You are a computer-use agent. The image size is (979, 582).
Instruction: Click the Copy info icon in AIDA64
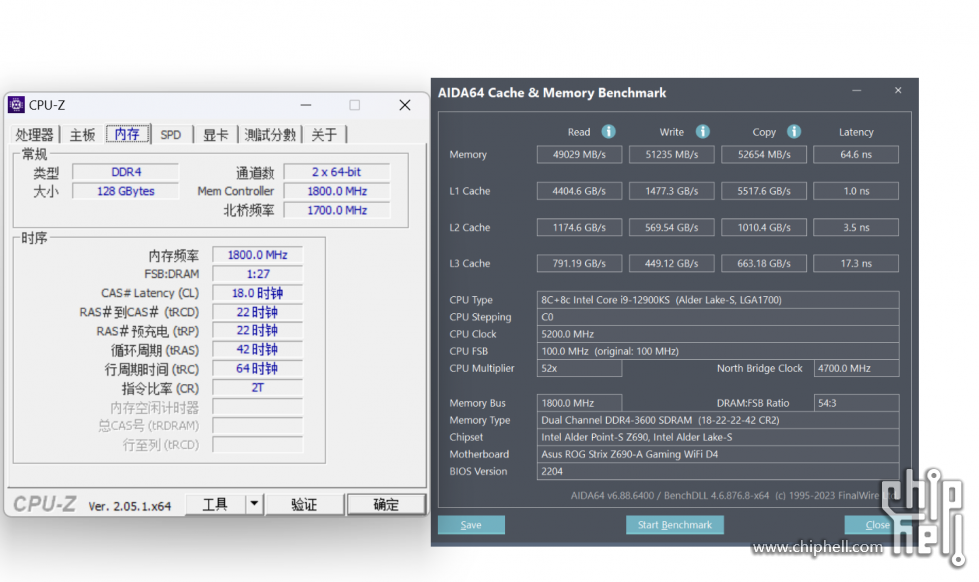(x=794, y=132)
